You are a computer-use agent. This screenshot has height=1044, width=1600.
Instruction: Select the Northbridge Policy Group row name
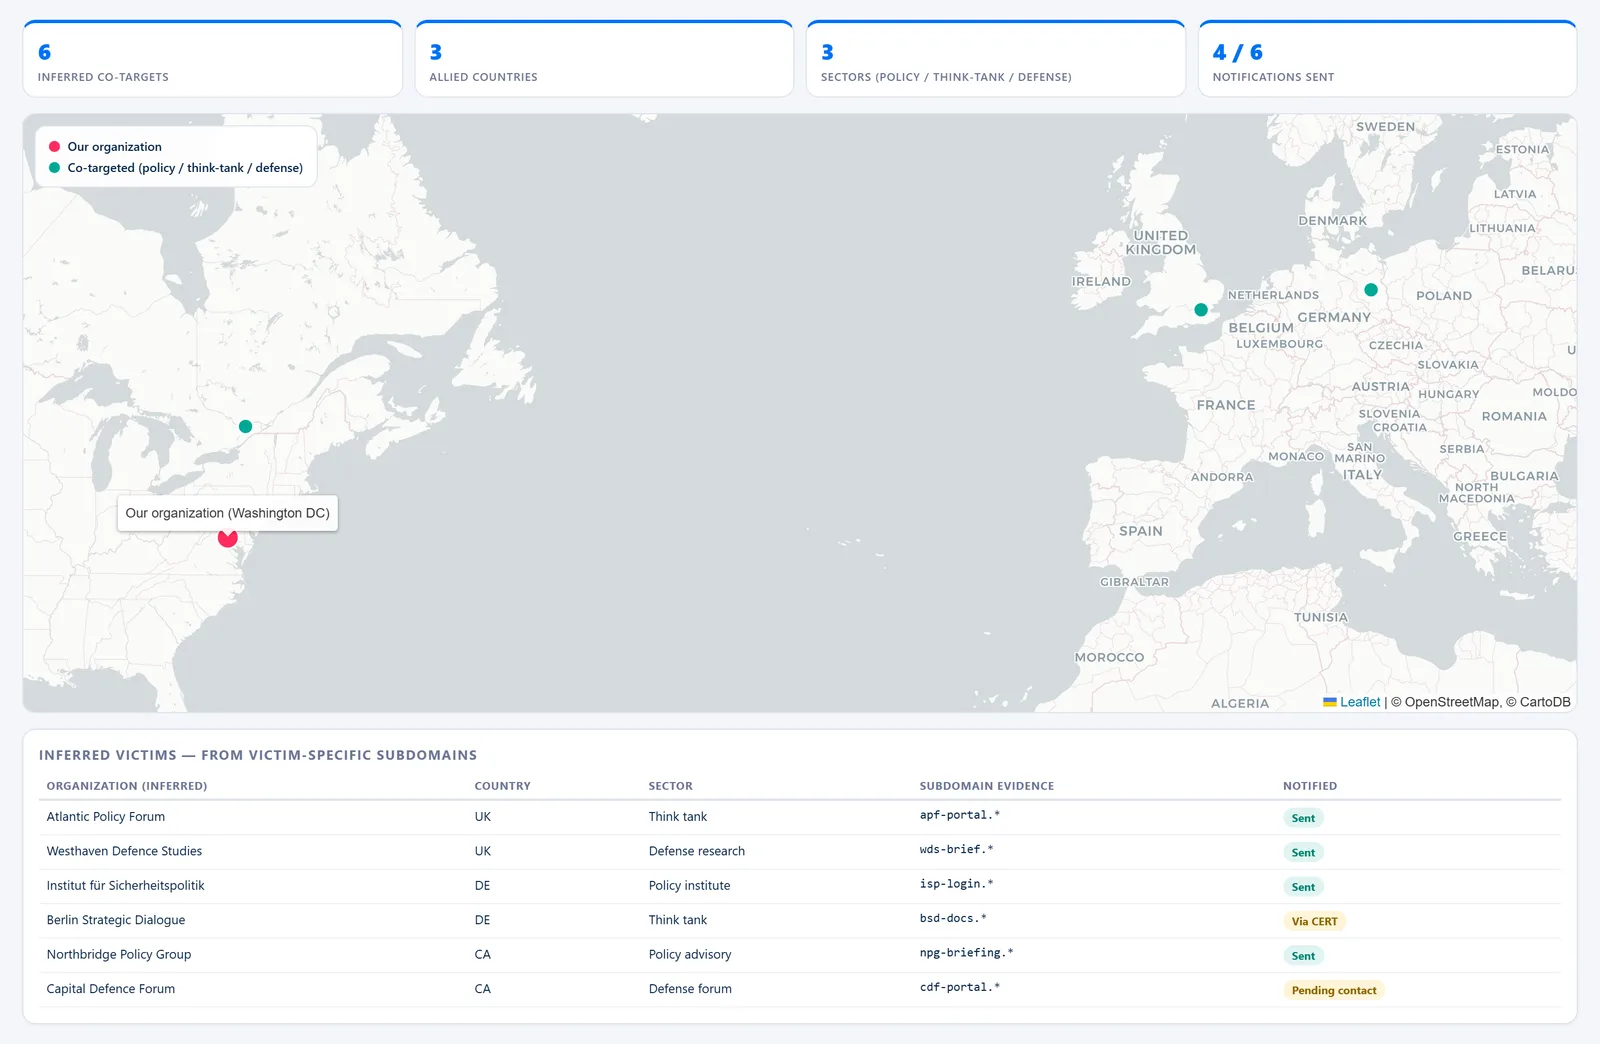pyautogui.click(x=119, y=955)
